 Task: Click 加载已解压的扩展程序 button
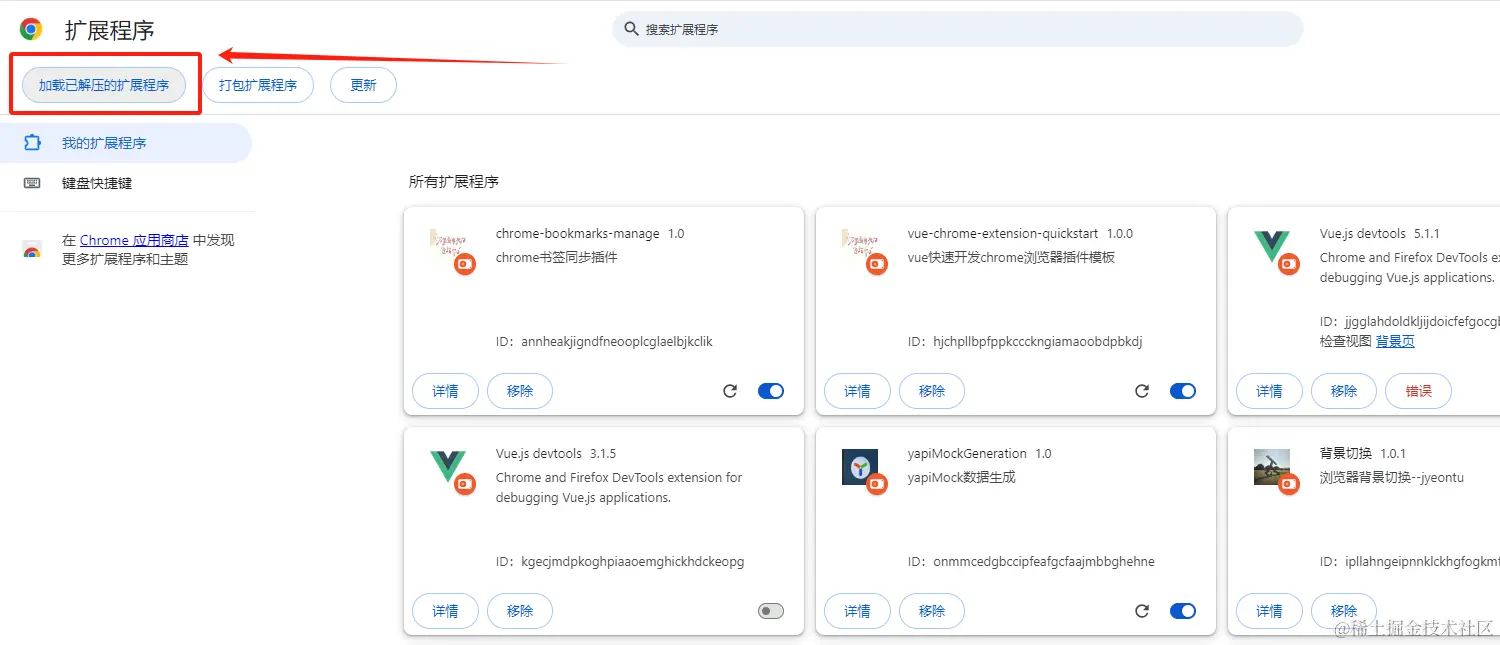tap(104, 85)
